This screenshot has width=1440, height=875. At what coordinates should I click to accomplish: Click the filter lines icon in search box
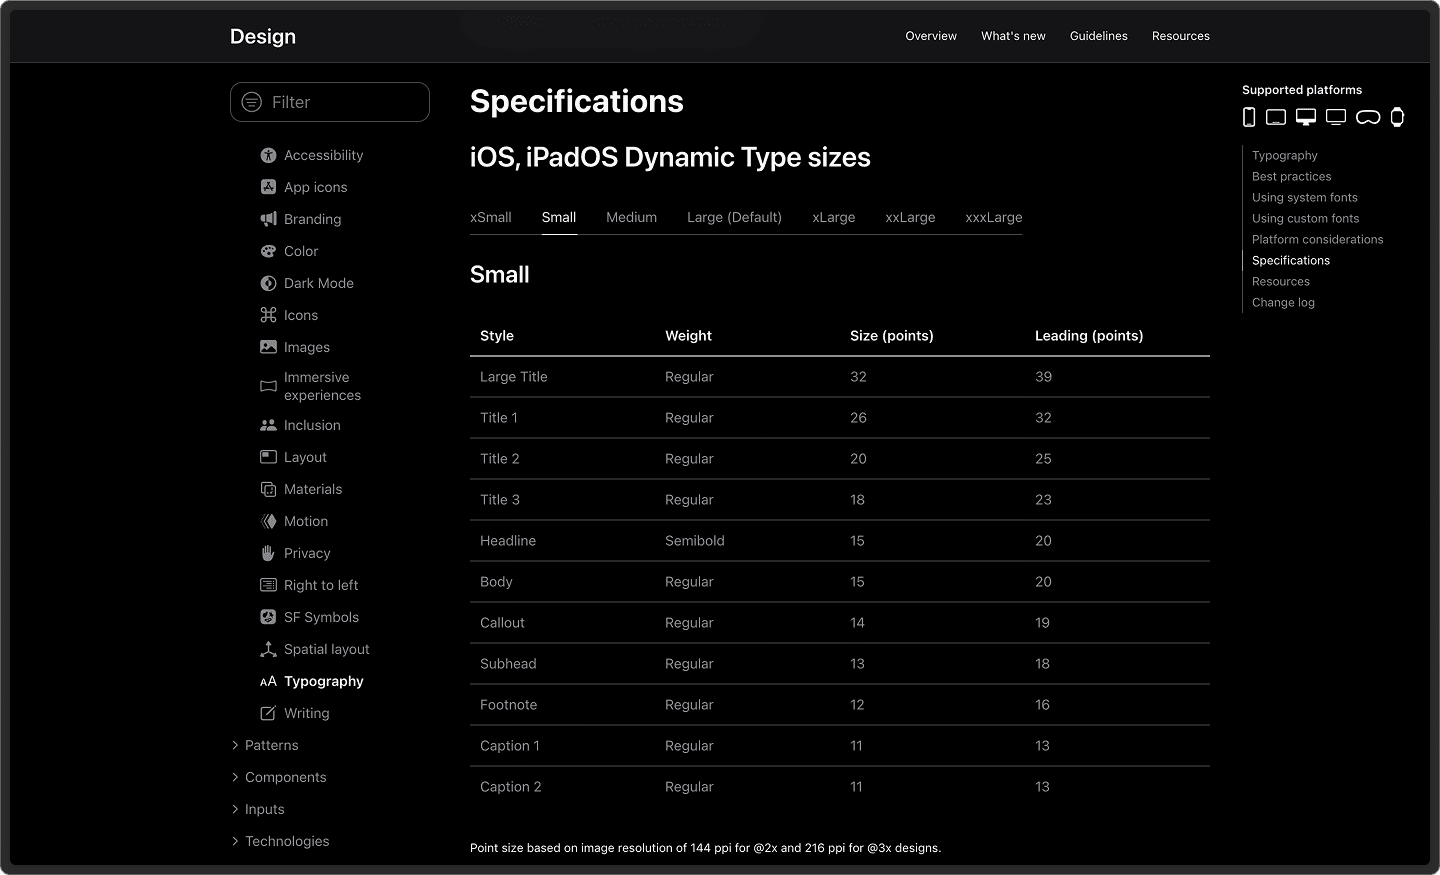coord(252,102)
